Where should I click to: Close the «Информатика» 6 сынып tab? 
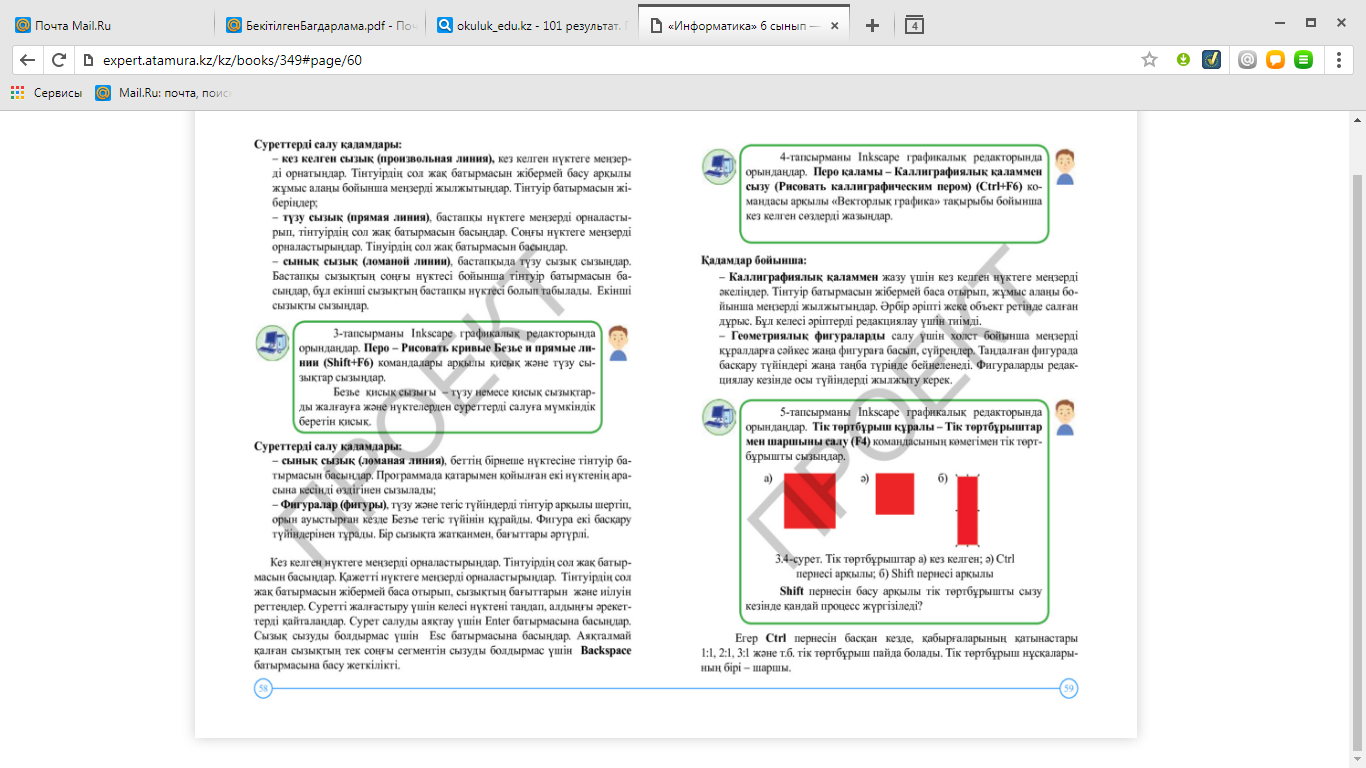pos(834,25)
